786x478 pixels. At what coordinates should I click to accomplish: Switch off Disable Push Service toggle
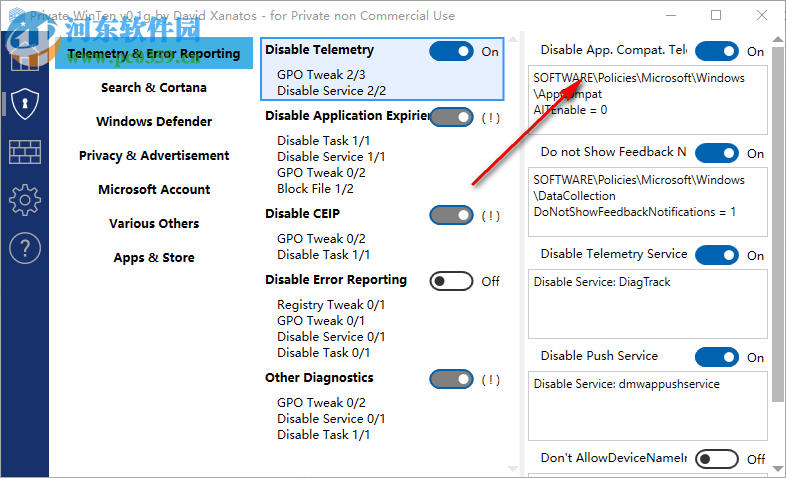[717, 357]
